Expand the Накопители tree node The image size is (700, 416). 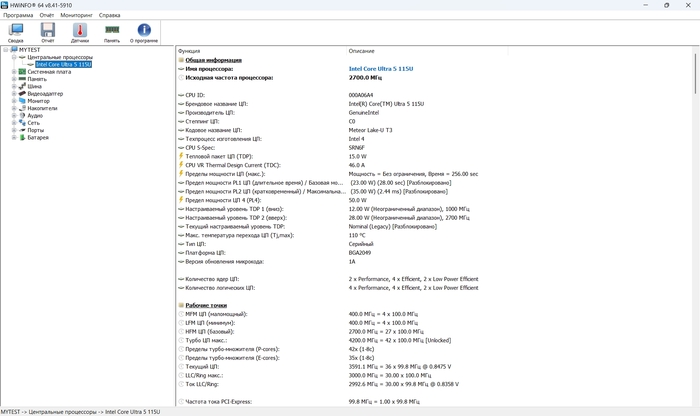click(14, 108)
